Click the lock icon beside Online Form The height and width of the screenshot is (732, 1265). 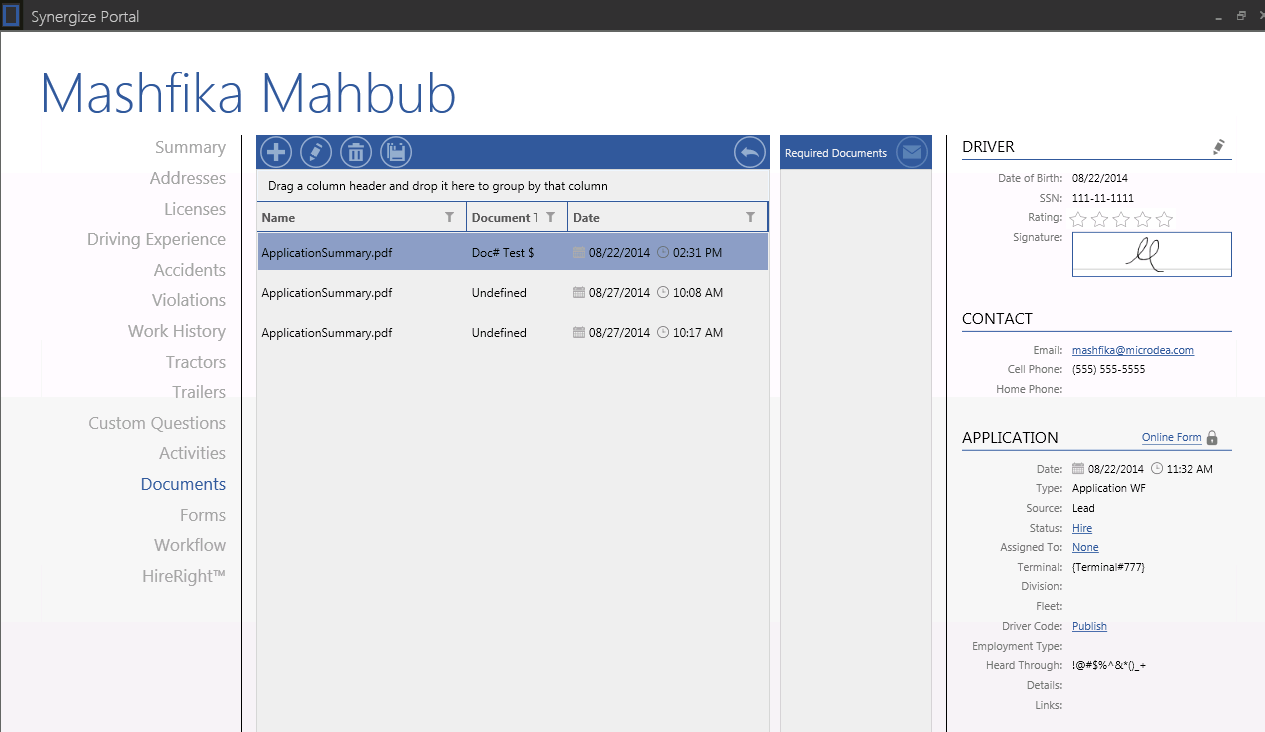coord(1212,438)
